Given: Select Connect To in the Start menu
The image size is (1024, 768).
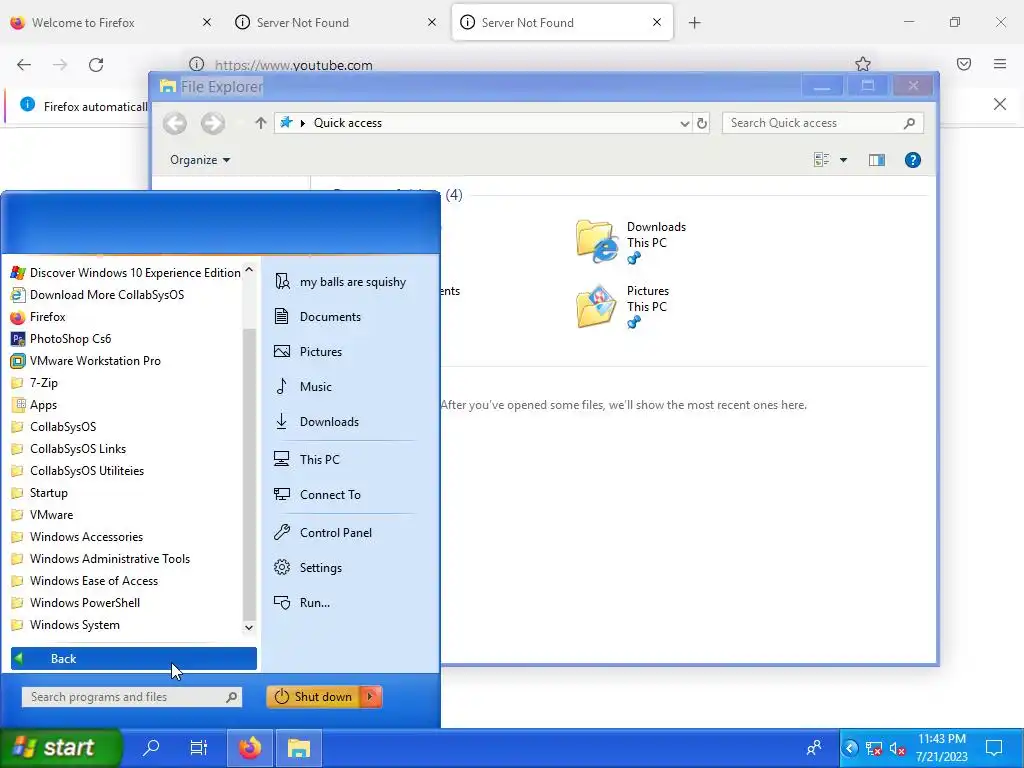Looking at the screenshot, I should pyautogui.click(x=317, y=494).
